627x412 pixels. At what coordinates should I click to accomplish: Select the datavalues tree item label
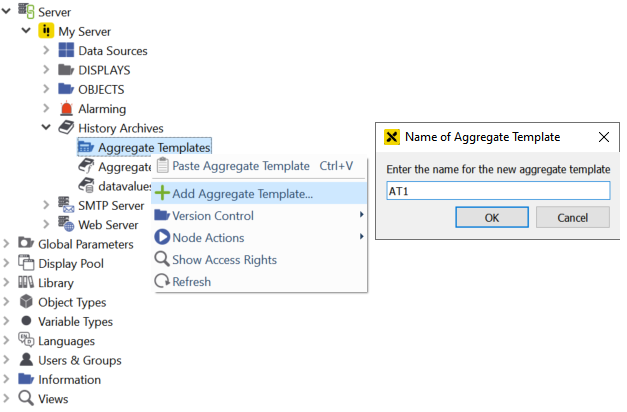[124, 186]
